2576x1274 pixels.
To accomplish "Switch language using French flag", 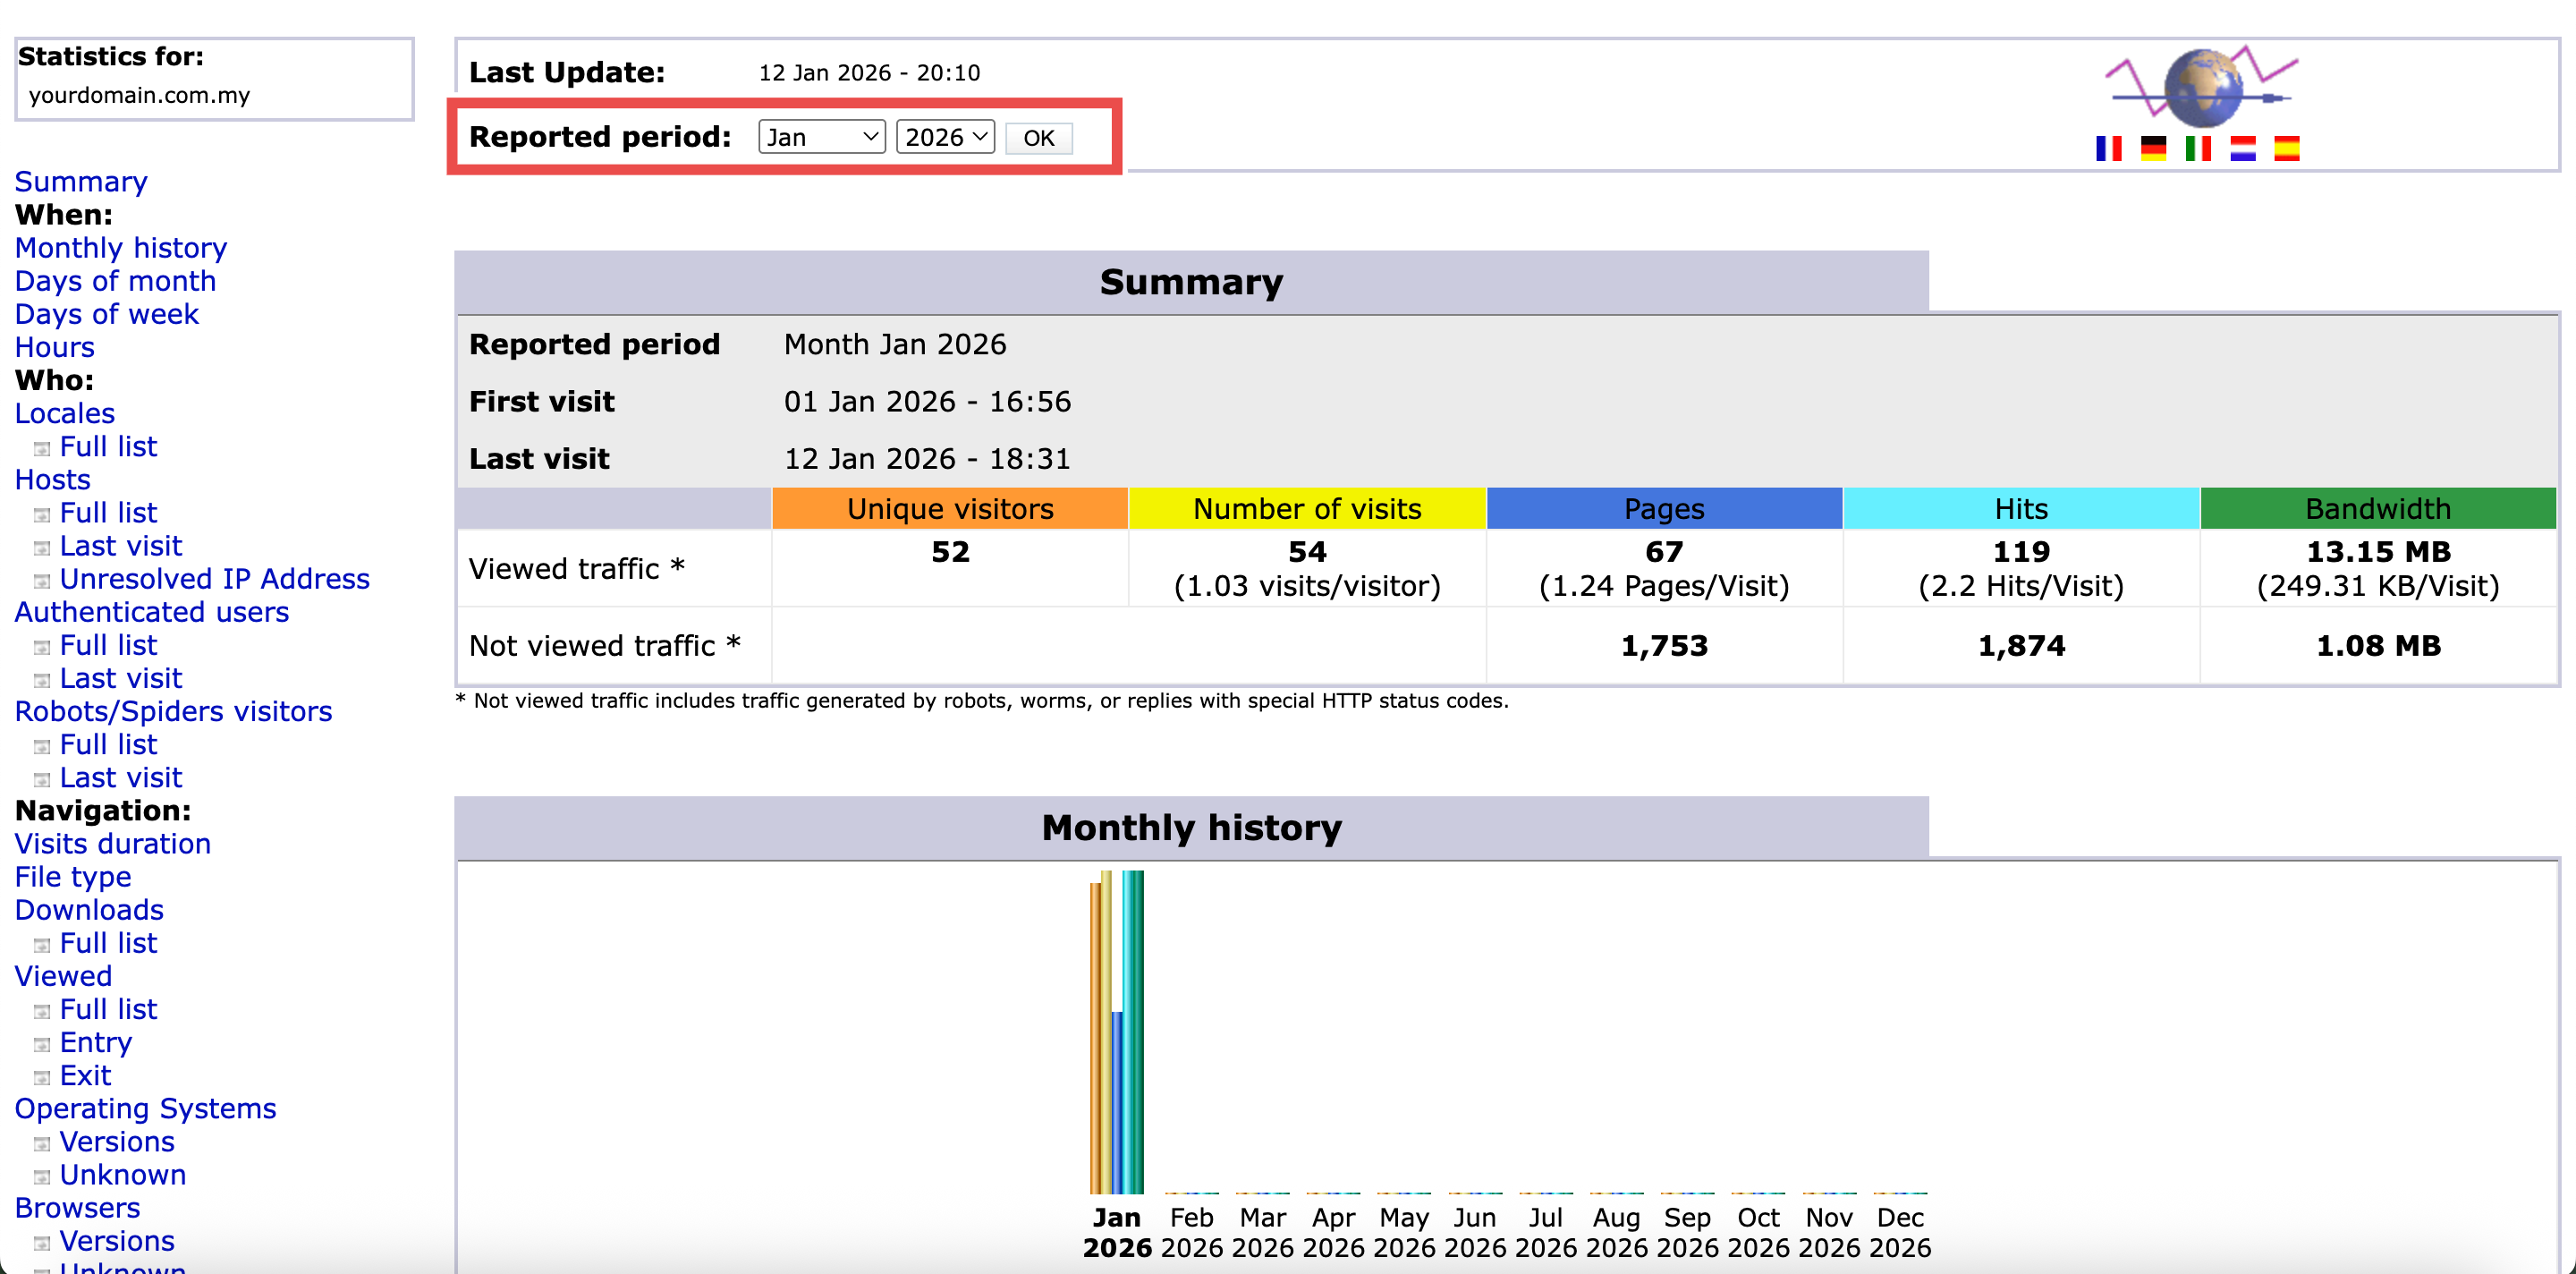I will [x=2108, y=149].
